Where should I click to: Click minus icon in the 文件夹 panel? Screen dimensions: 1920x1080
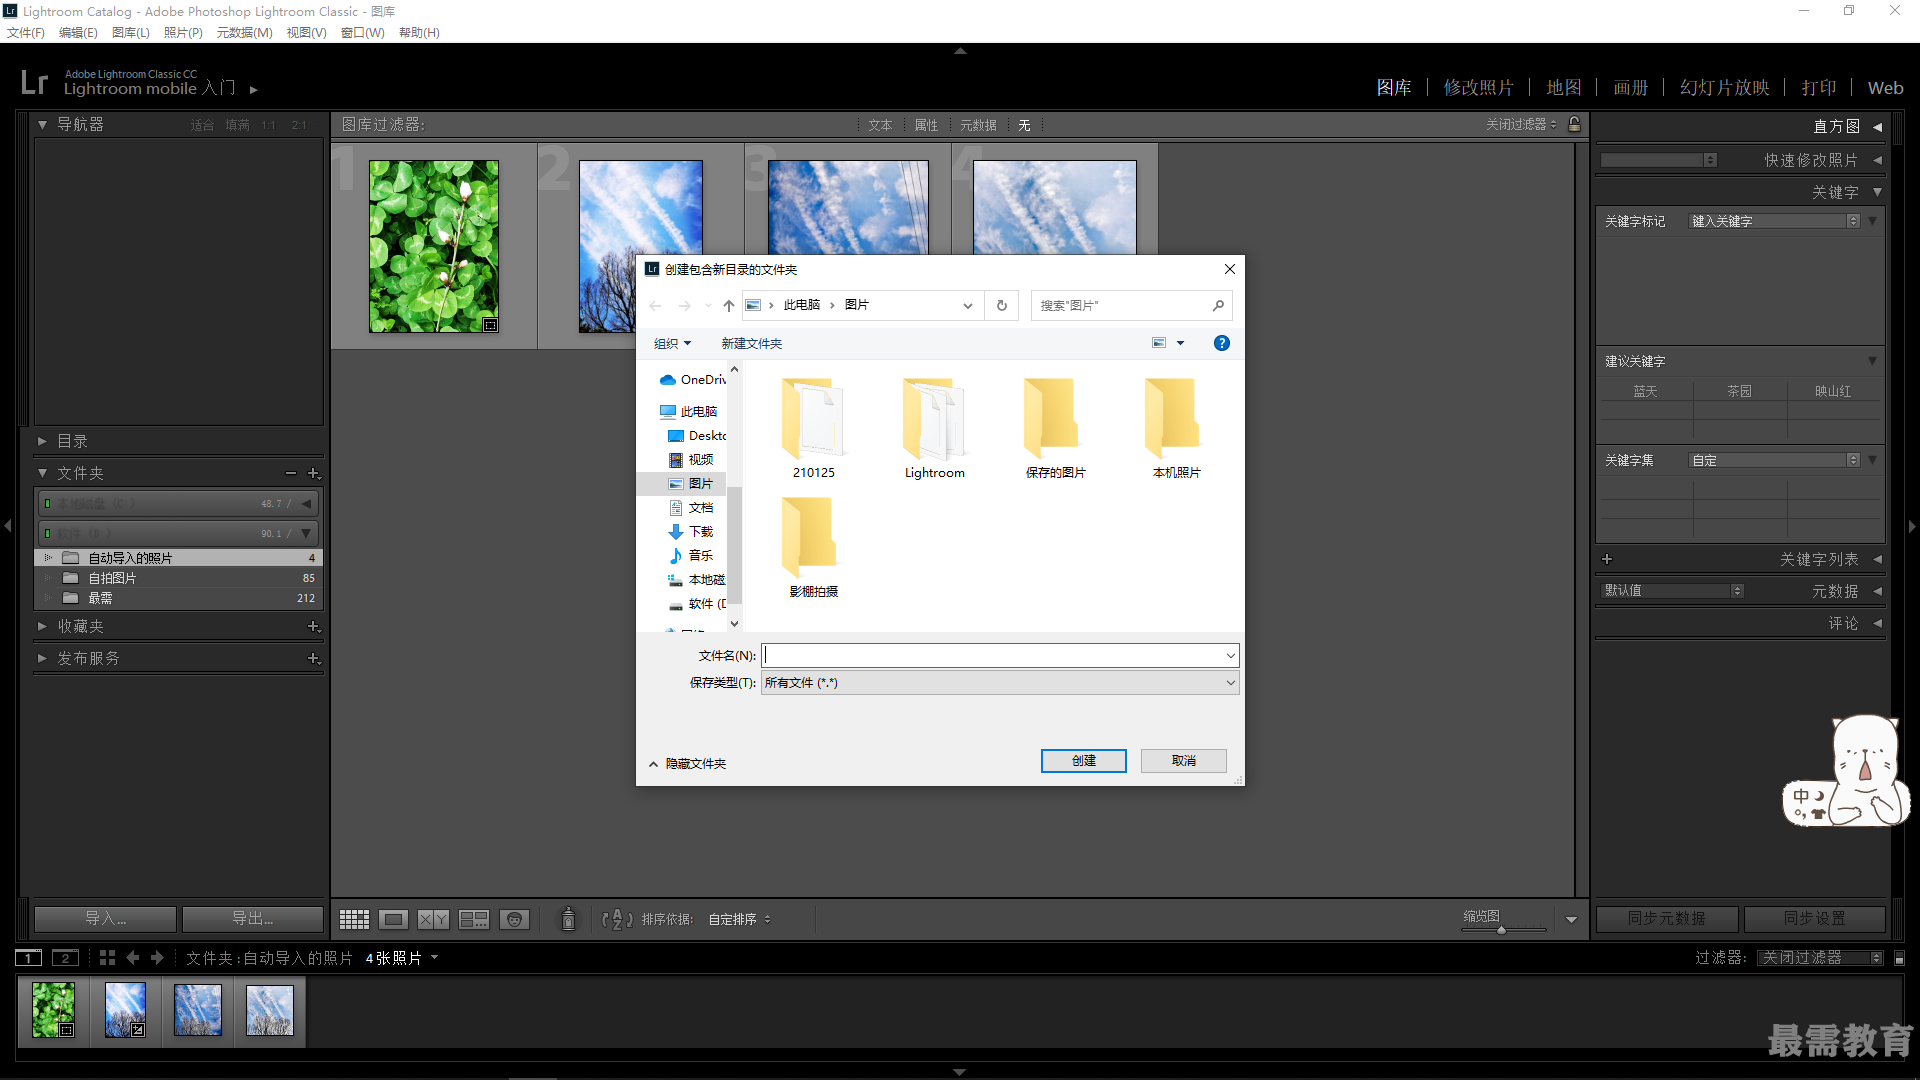point(291,473)
